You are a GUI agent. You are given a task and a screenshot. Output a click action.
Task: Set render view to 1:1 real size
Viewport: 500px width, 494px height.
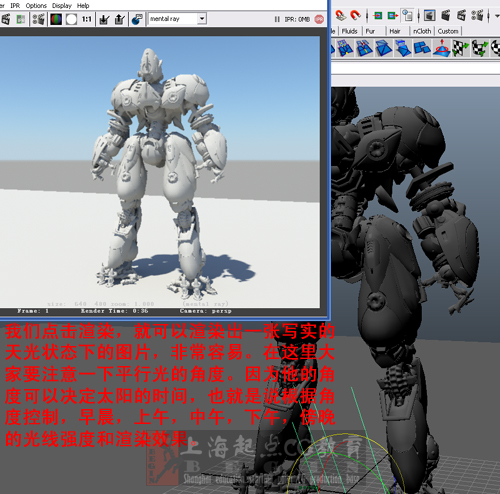point(87,19)
